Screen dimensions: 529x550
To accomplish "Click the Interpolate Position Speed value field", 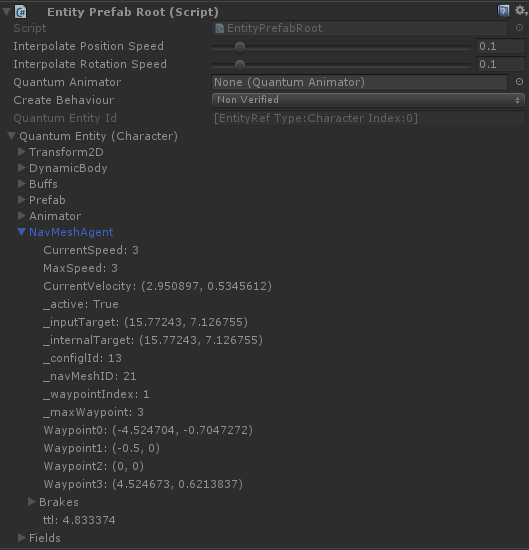I will (501, 46).
